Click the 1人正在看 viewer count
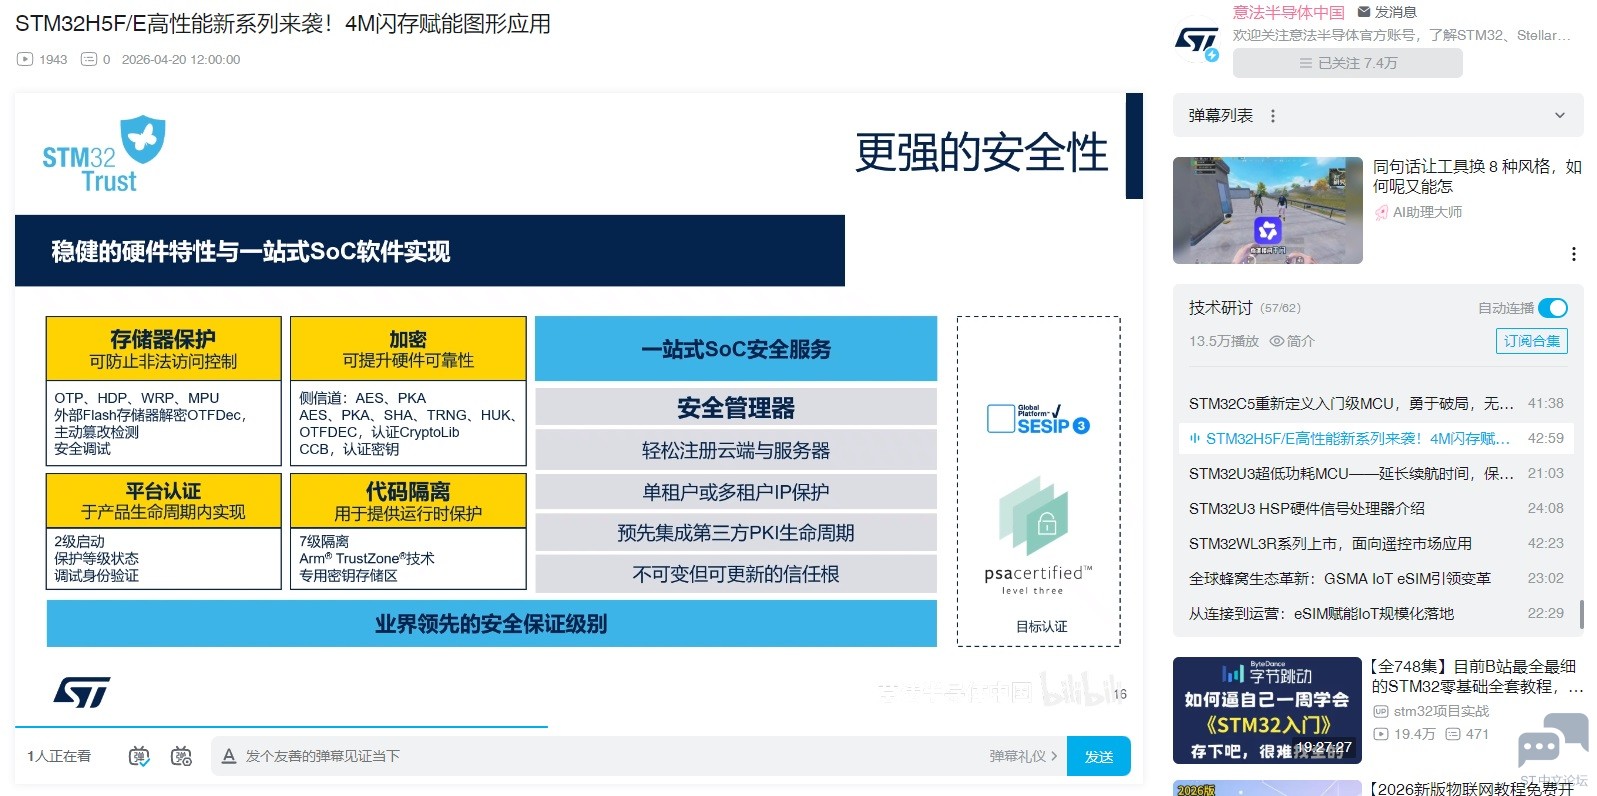The width and height of the screenshot is (1597, 796). tap(59, 756)
